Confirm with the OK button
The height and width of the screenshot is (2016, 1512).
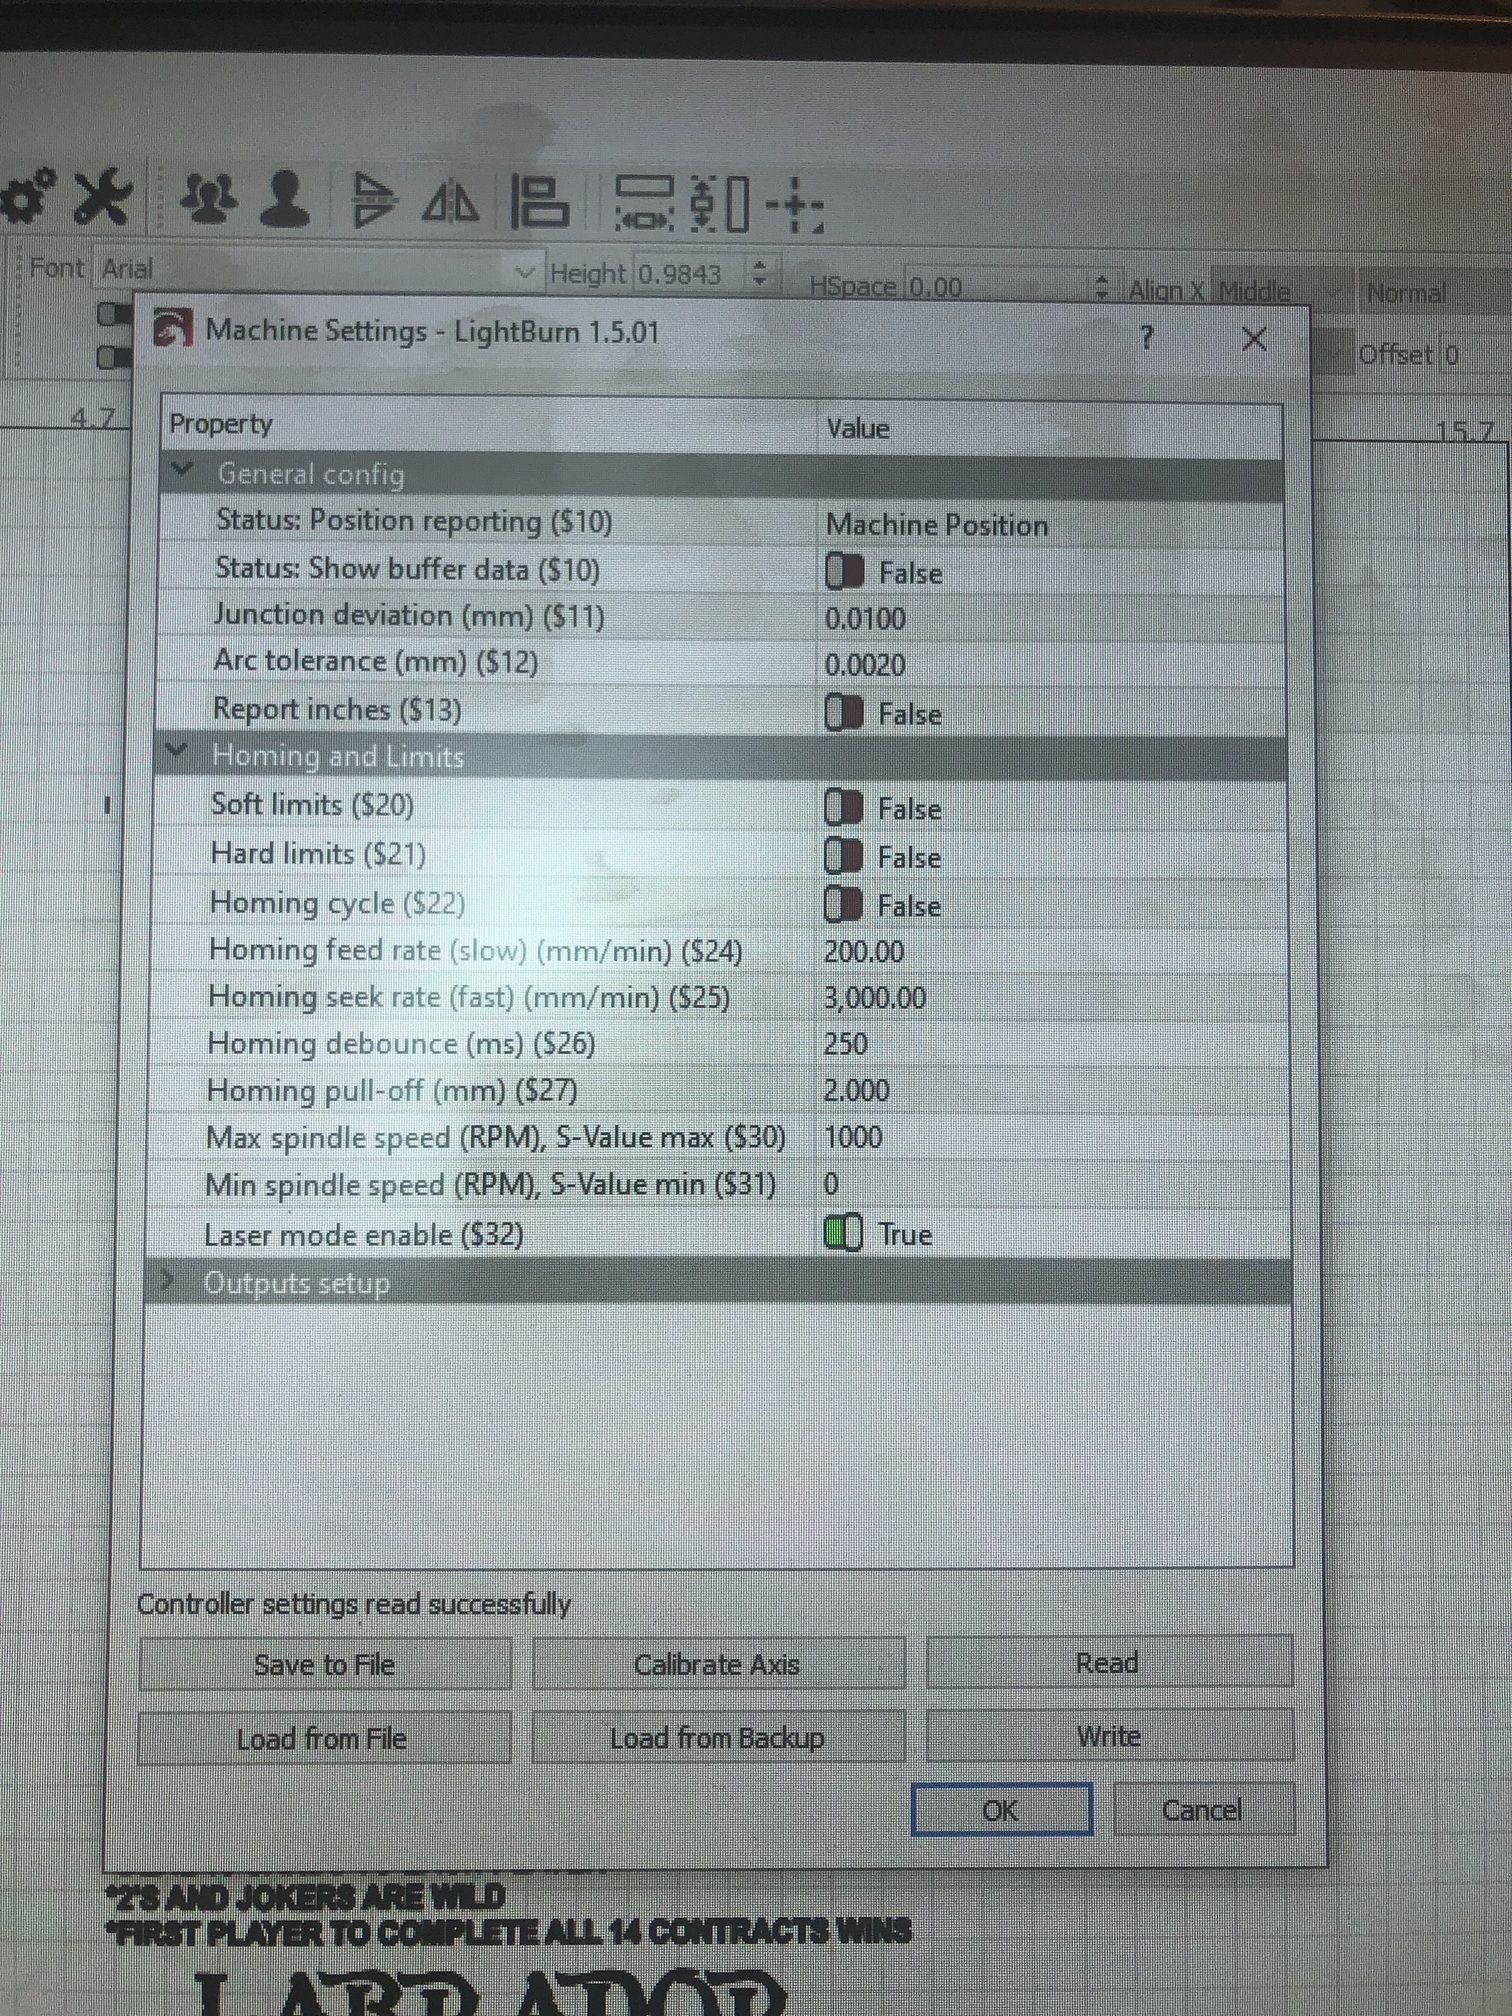[1001, 1810]
